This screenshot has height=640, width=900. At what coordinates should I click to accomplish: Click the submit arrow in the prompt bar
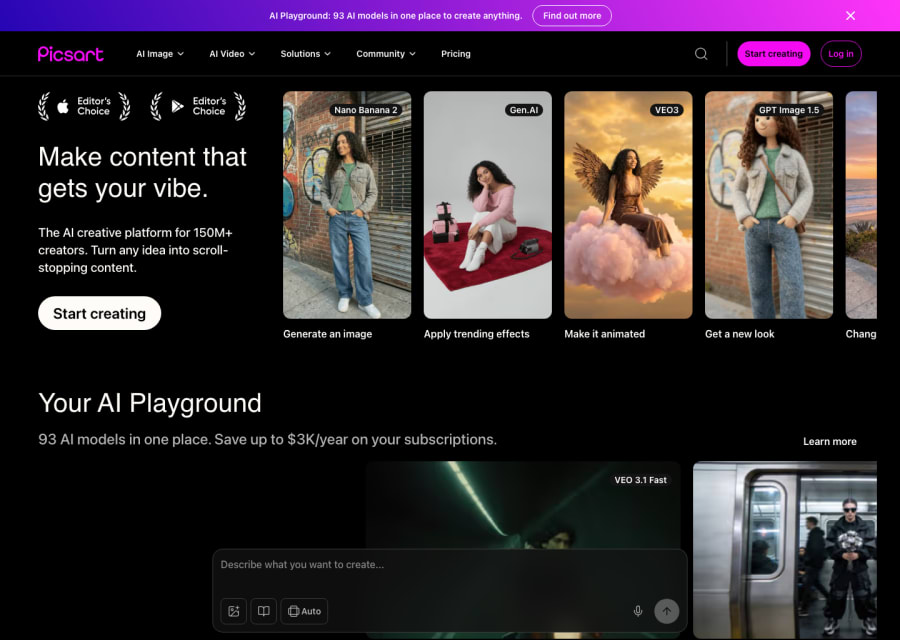pyautogui.click(x=666, y=610)
